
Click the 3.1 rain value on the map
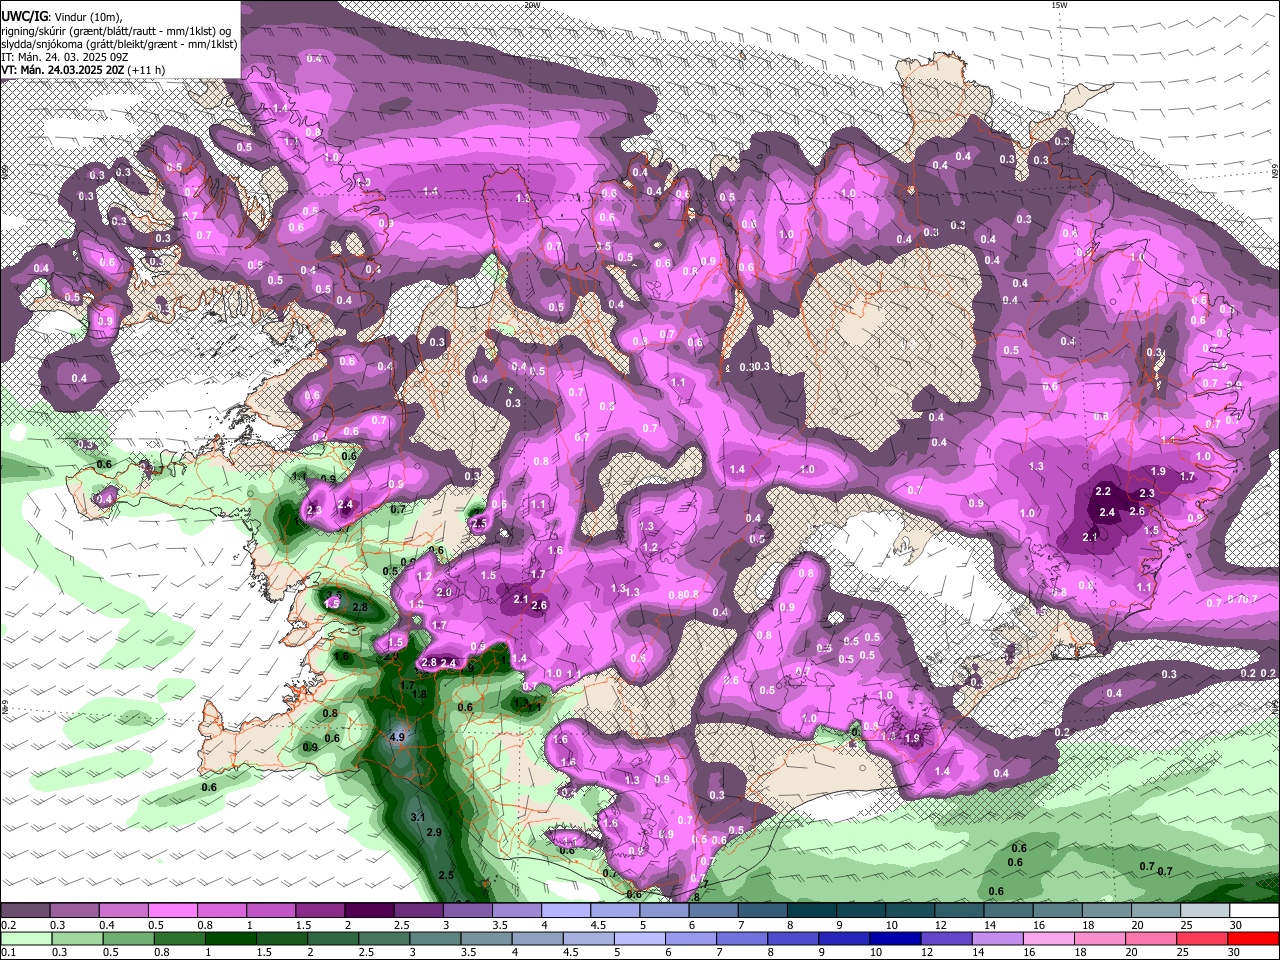(x=418, y=817)
